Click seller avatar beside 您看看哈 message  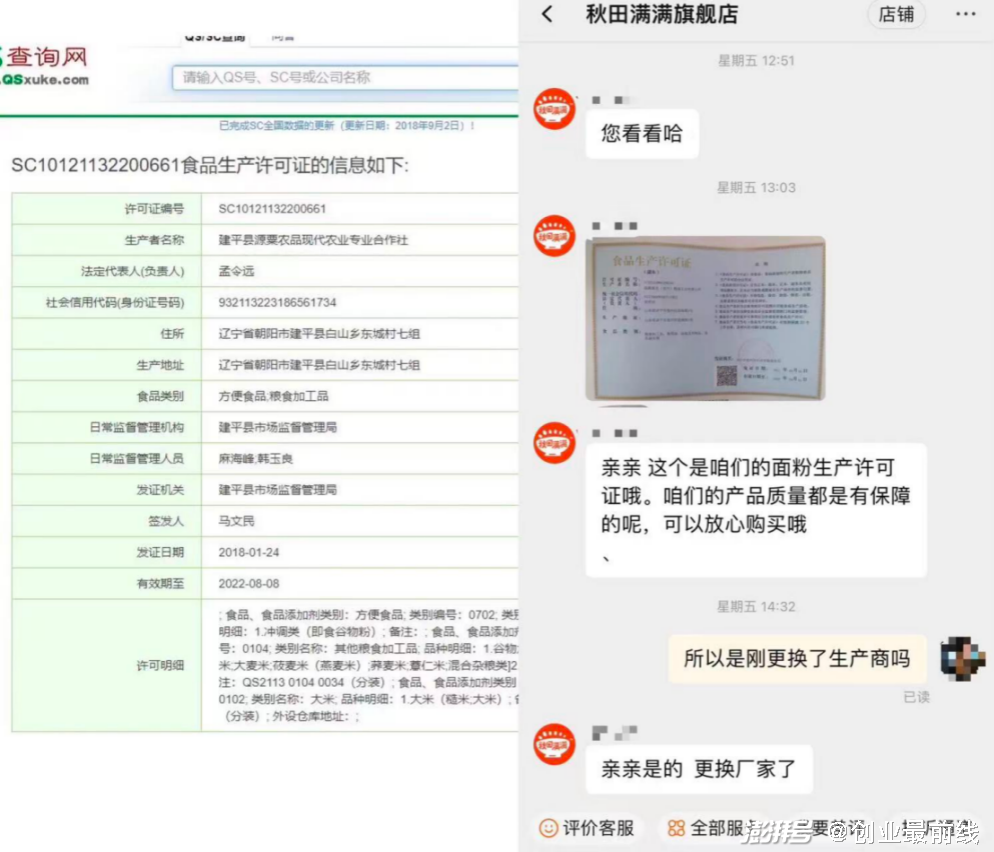(x=554, y=110)
